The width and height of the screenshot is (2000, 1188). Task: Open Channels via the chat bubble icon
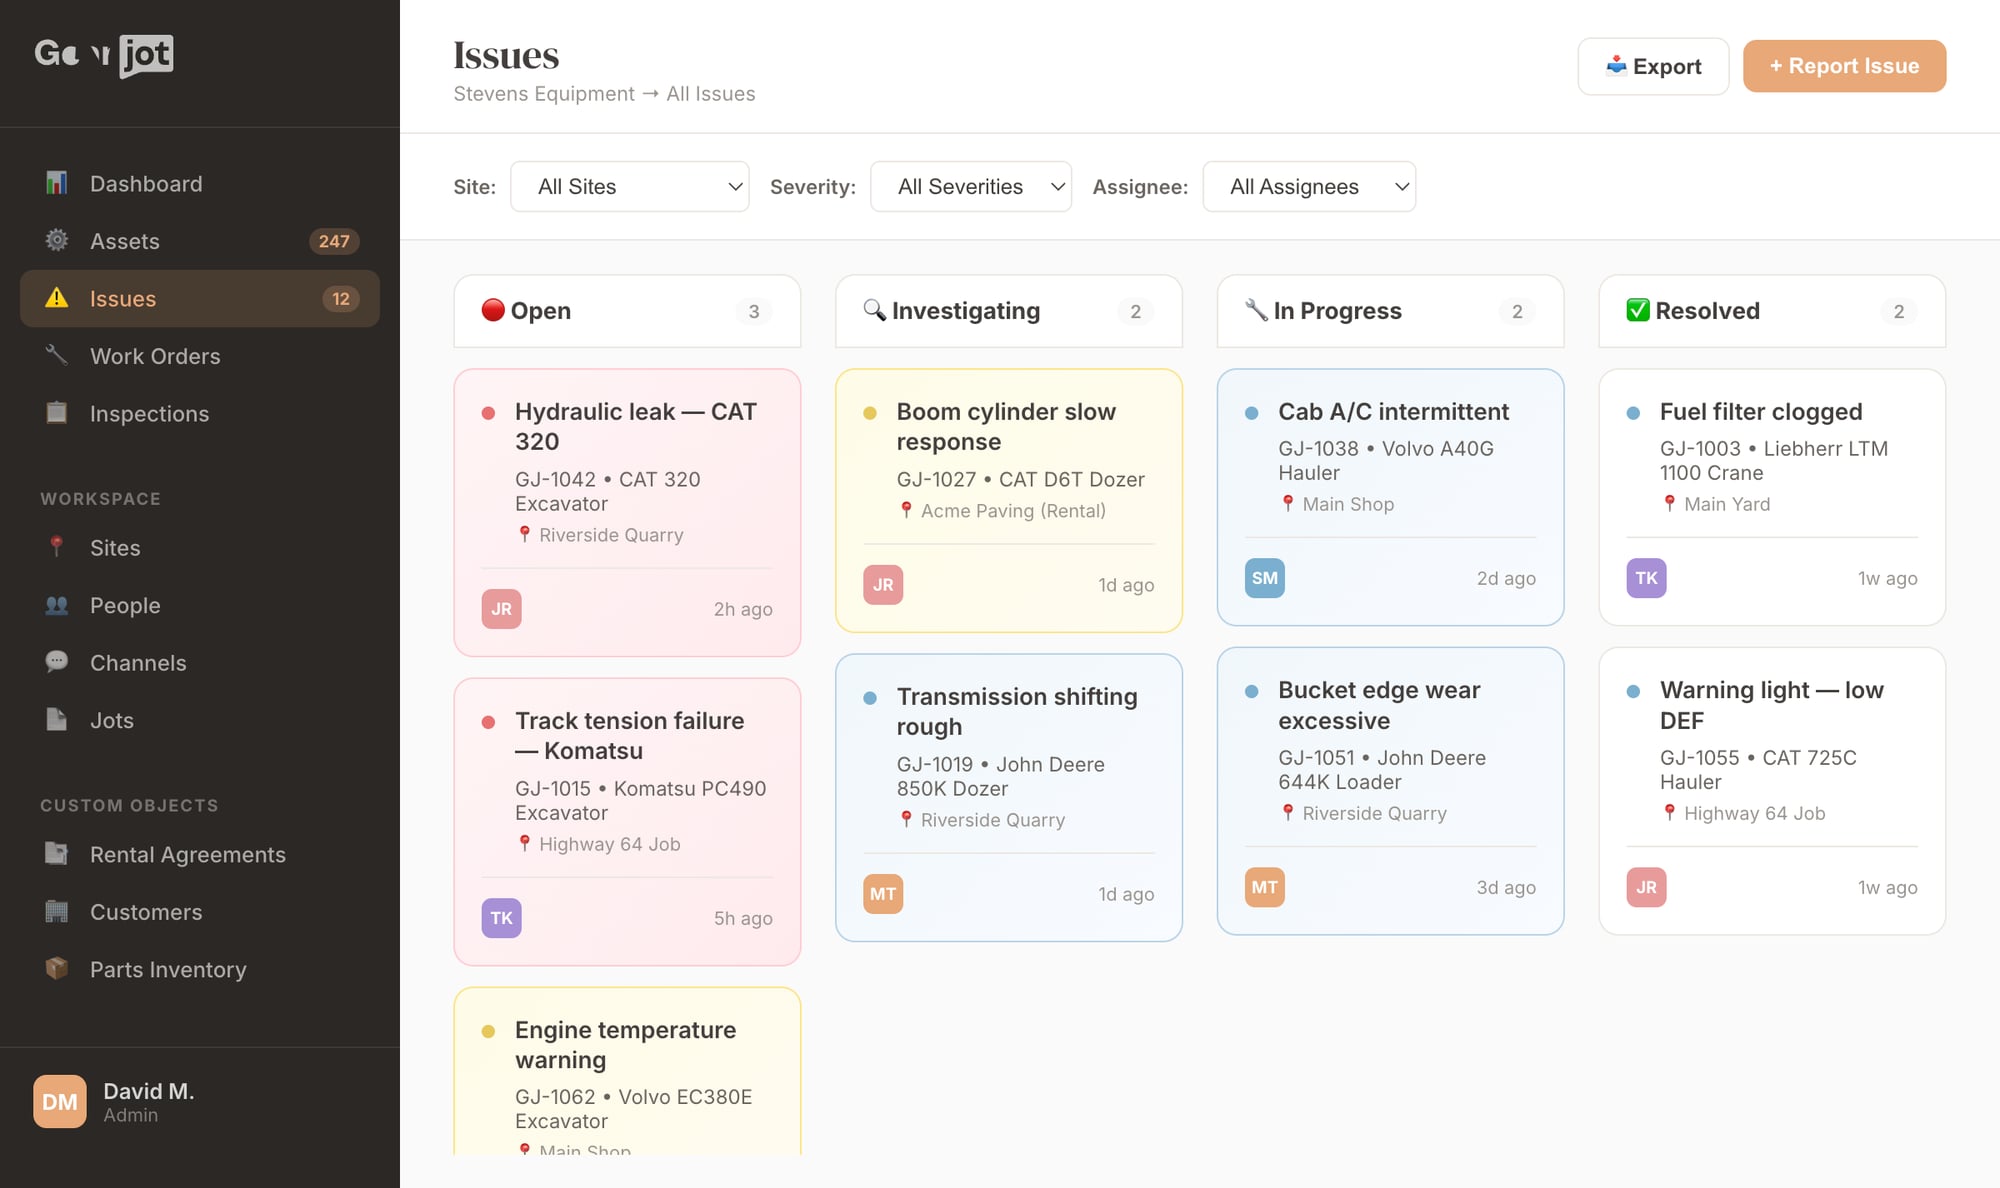[57, 662]
